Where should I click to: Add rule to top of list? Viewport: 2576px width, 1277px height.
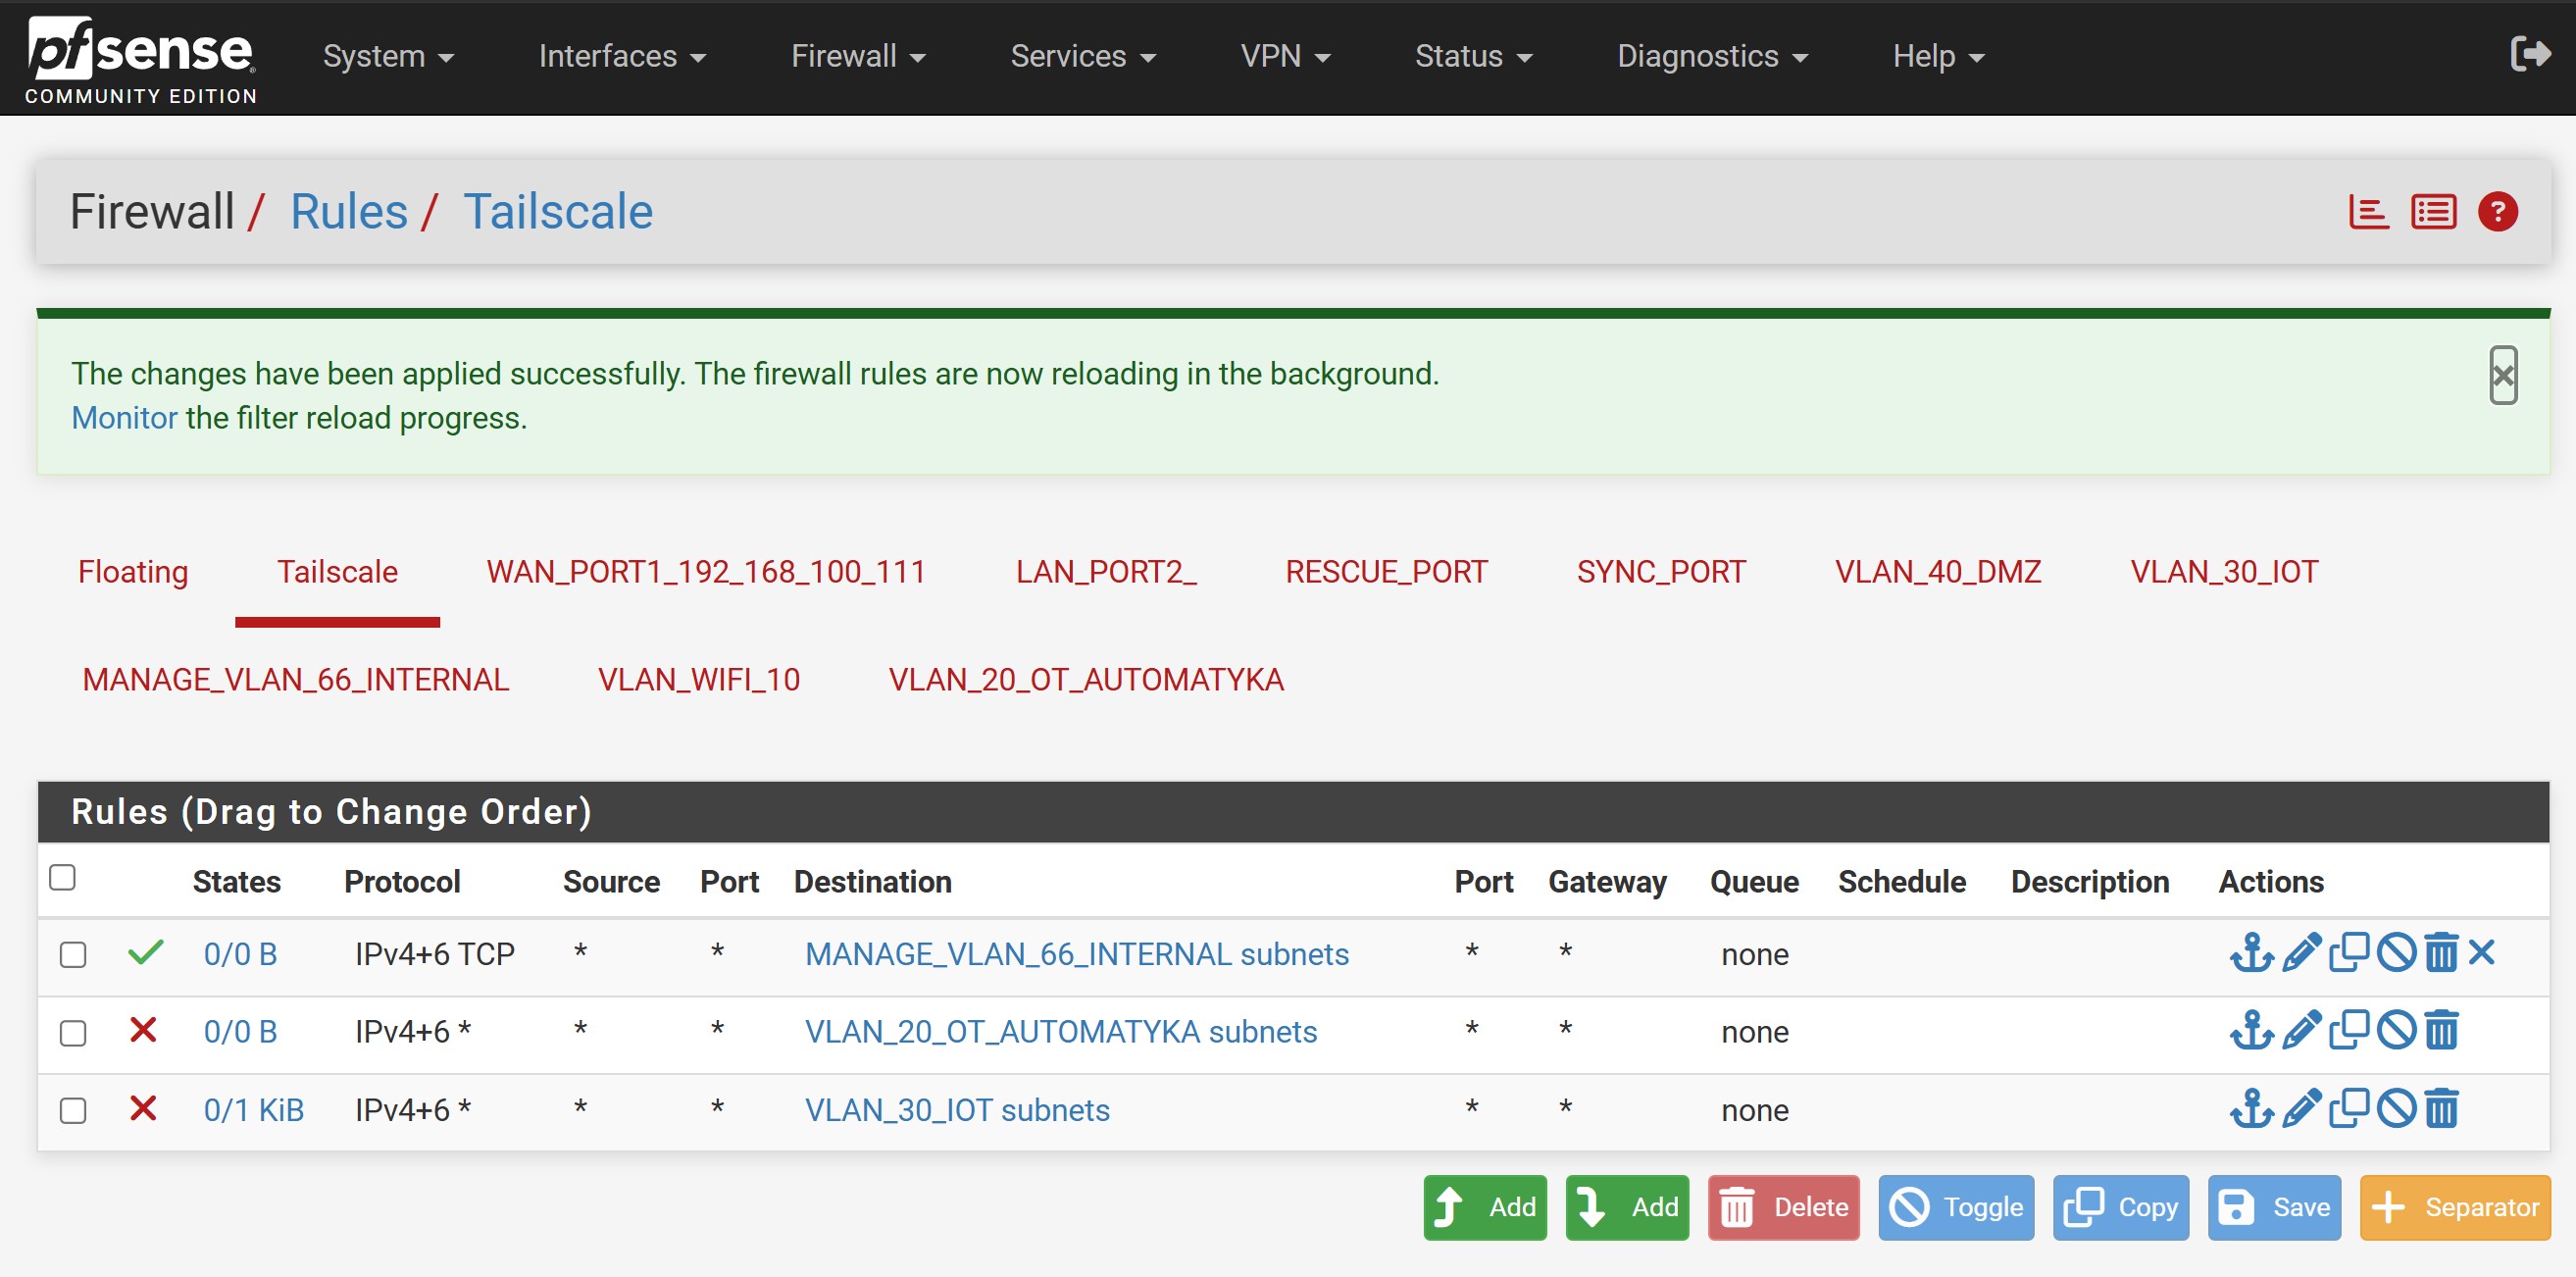pos(1485,1207)
